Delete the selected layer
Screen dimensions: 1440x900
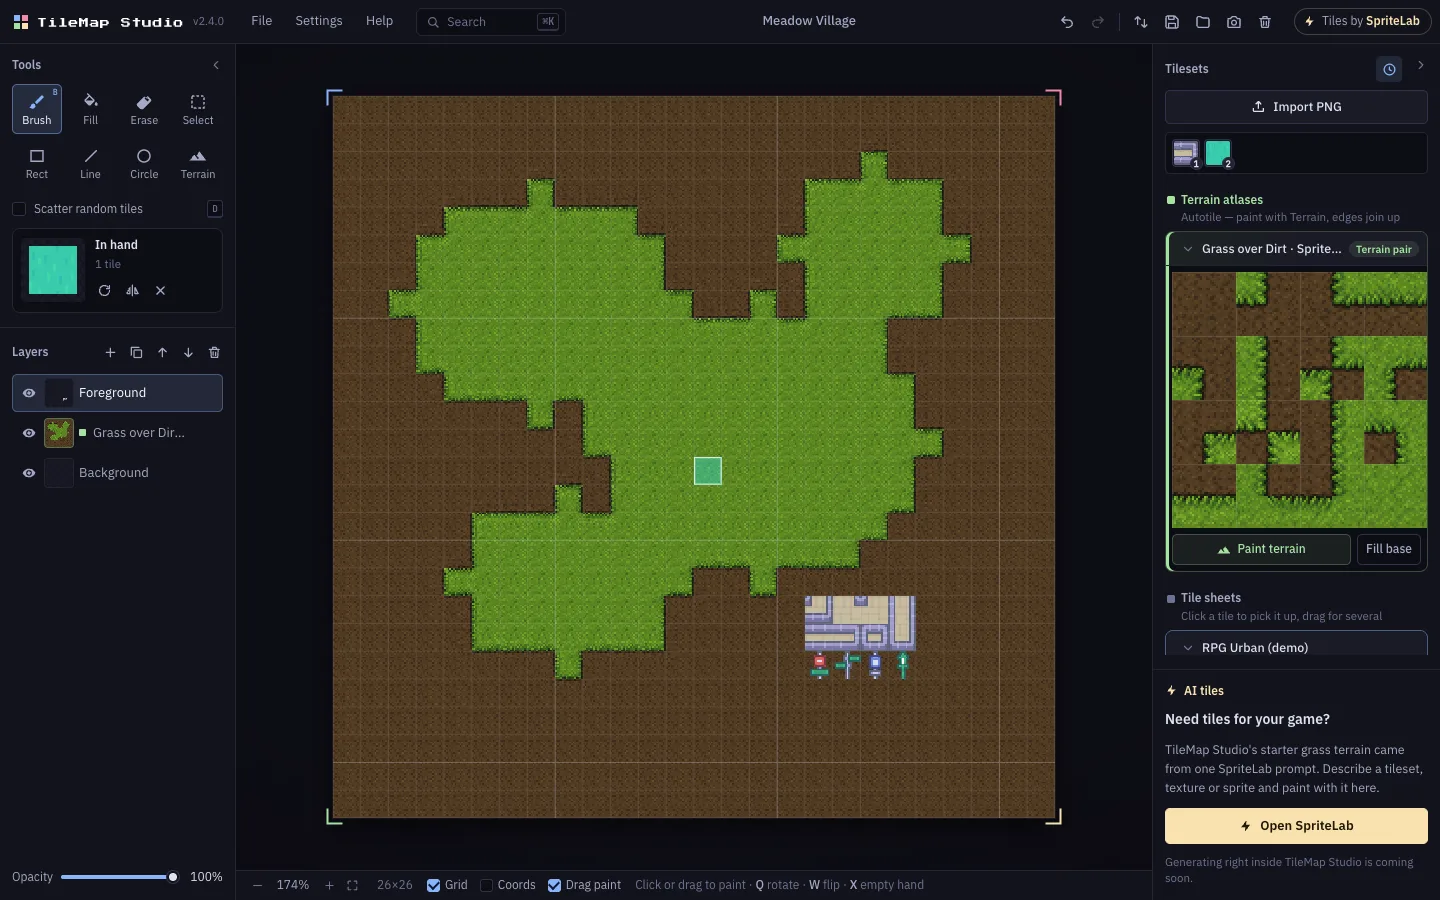click(x=214, y=352)
